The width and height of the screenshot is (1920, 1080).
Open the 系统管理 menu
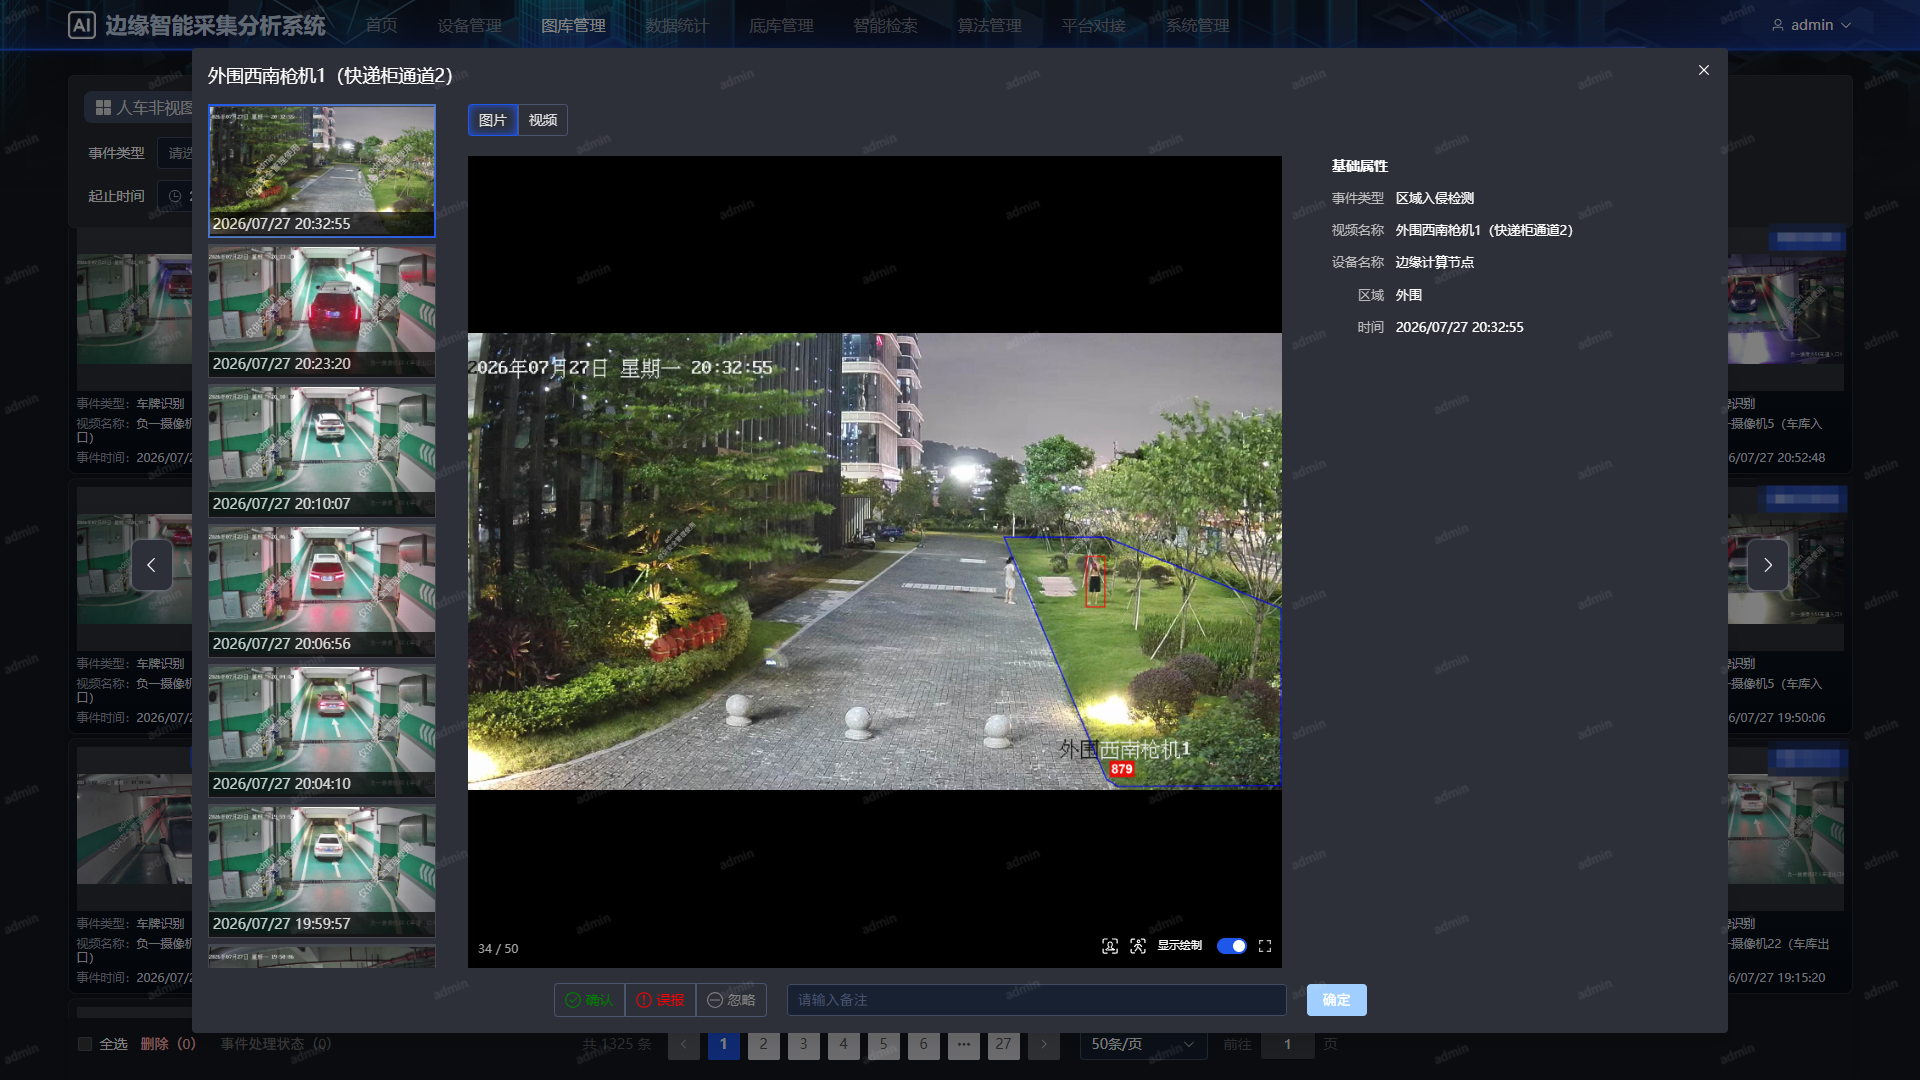pos(1197,25)
